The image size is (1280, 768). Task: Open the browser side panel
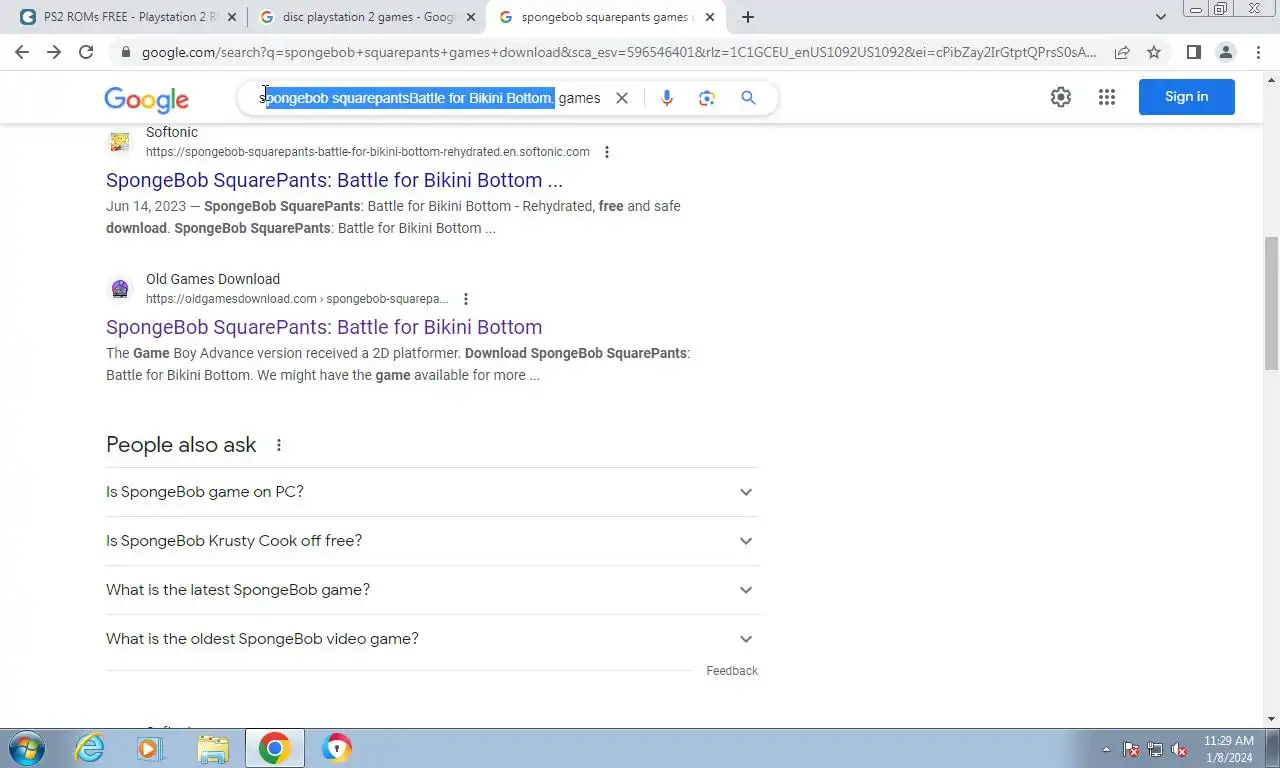pyautogui.click(x=1193, y=52)
